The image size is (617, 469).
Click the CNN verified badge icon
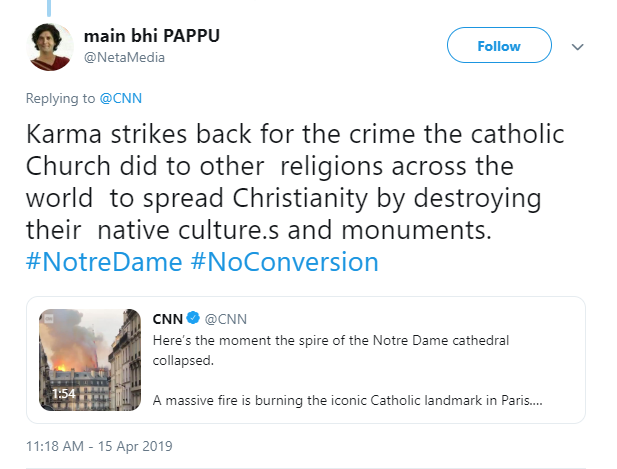193,320
